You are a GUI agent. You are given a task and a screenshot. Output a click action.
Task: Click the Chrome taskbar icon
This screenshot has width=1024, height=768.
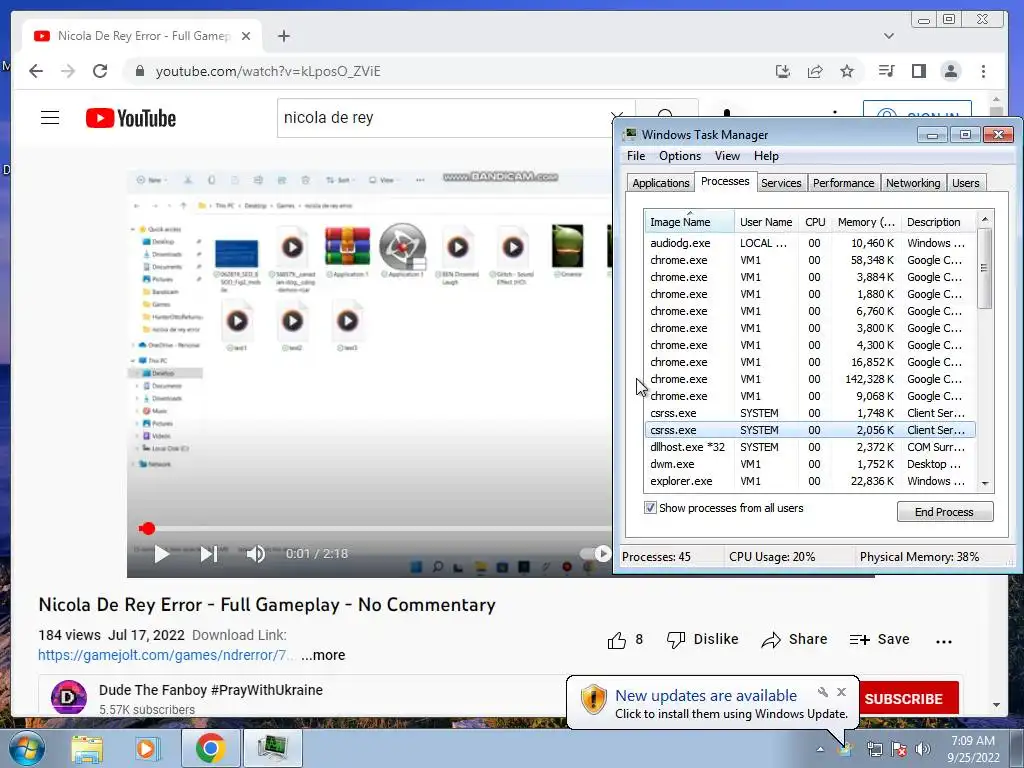[210, 748]
